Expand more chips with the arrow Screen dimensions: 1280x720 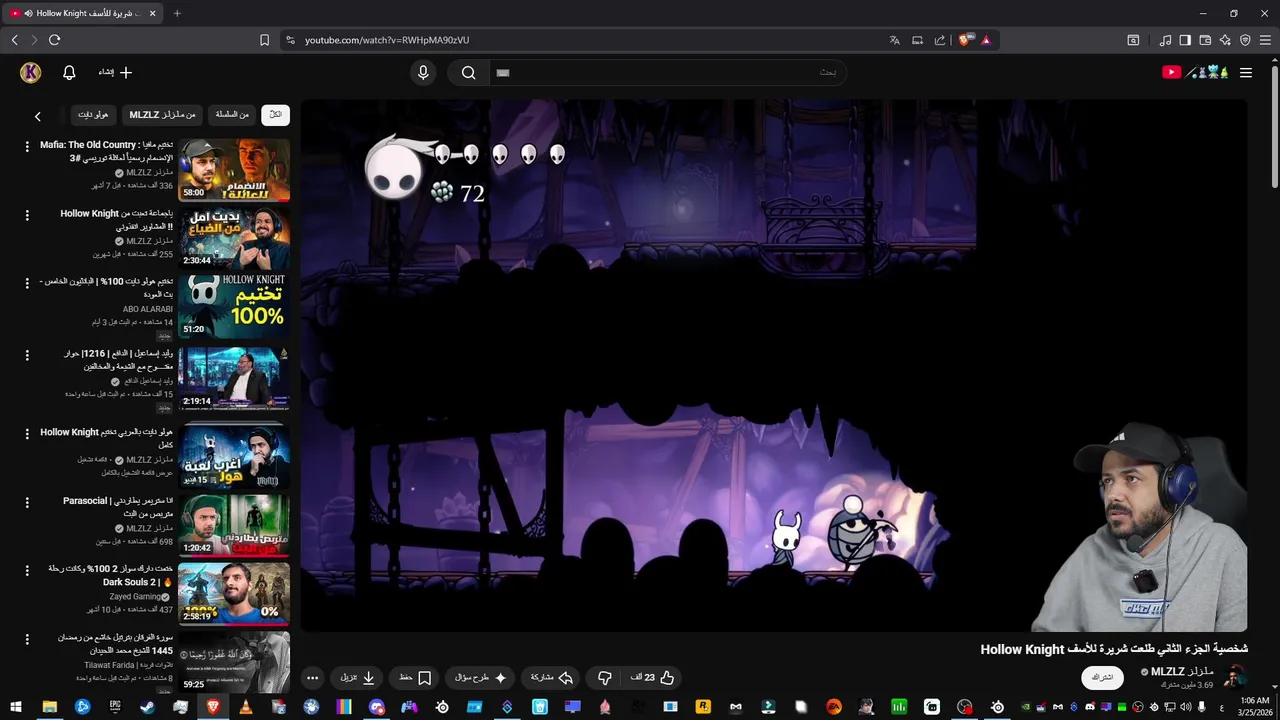tap(38, 116)
